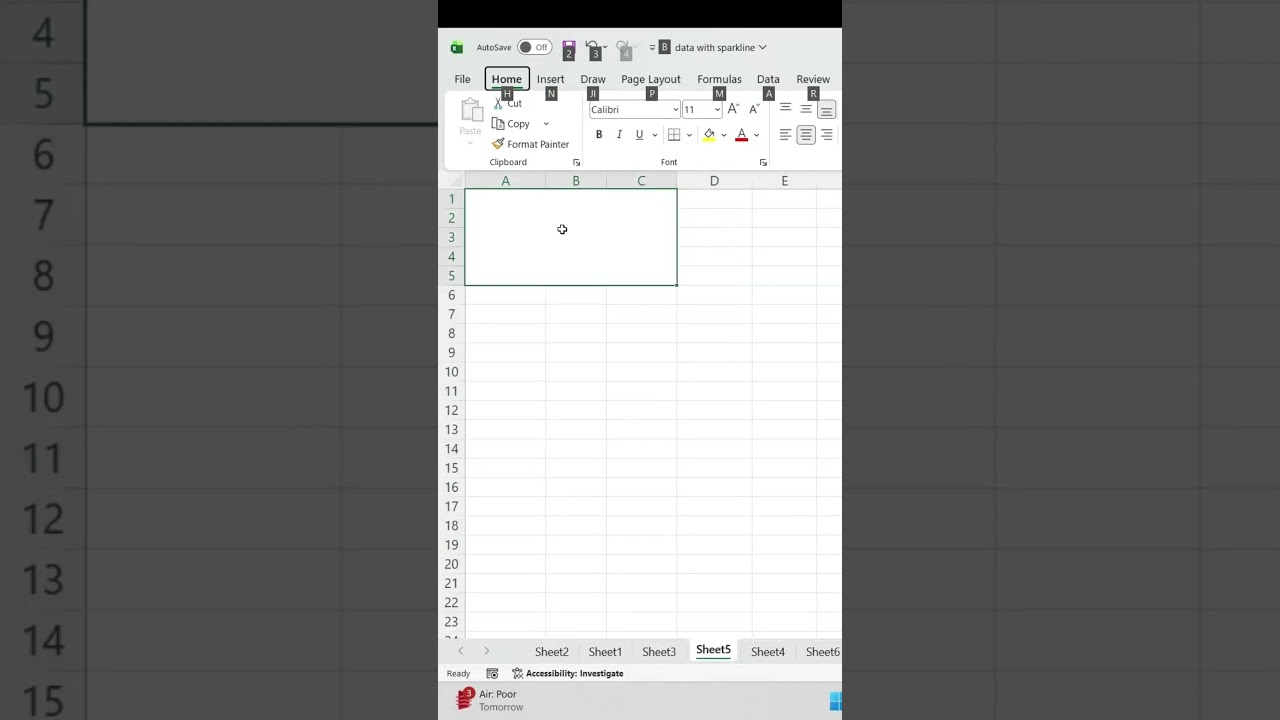1280x720 pixels.
Task: Toggle Italic formatting
Action: coord(619,135)
